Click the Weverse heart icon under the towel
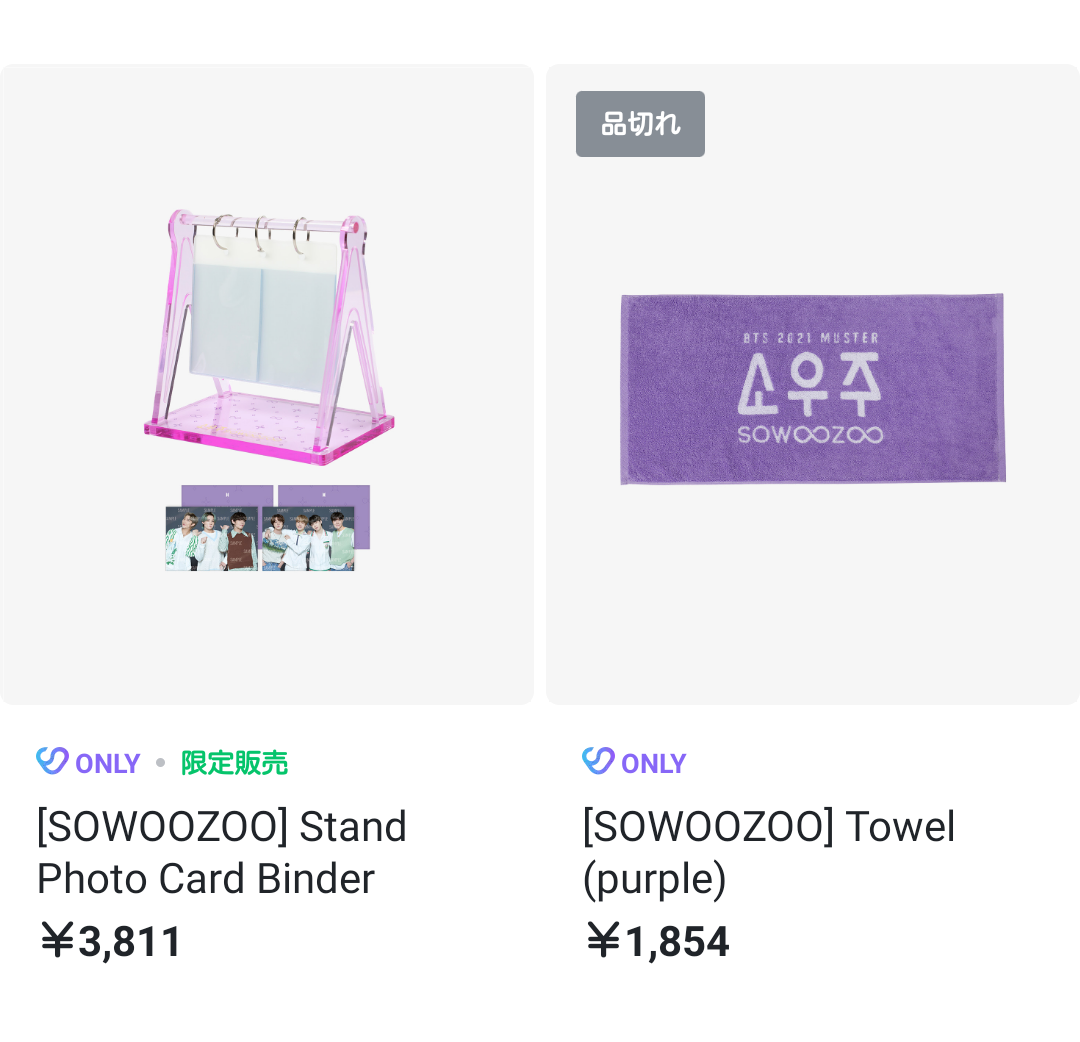Viewport: 1080px width, 1042px height. (x=598, y=761)
